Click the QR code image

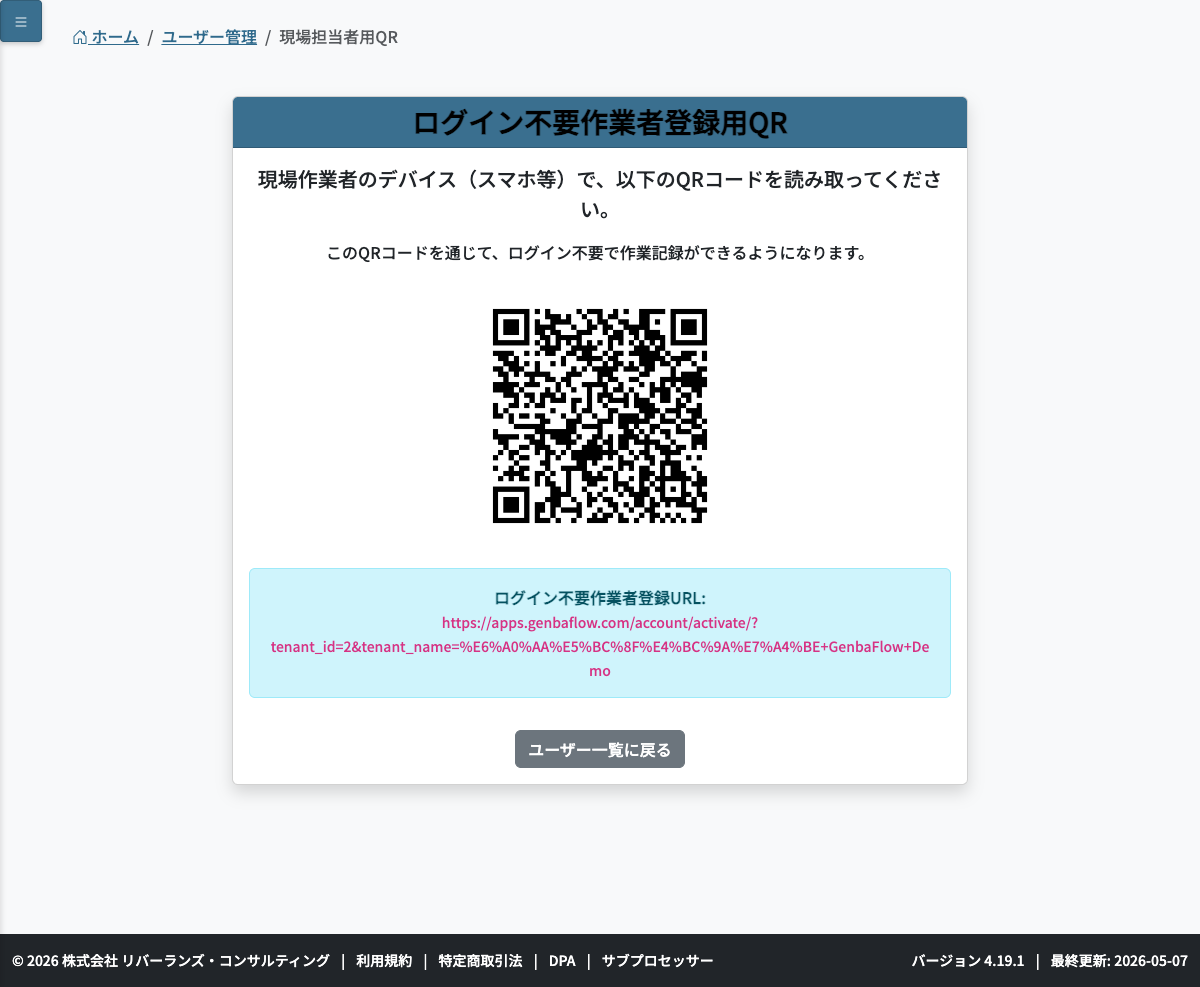(600, 416)
